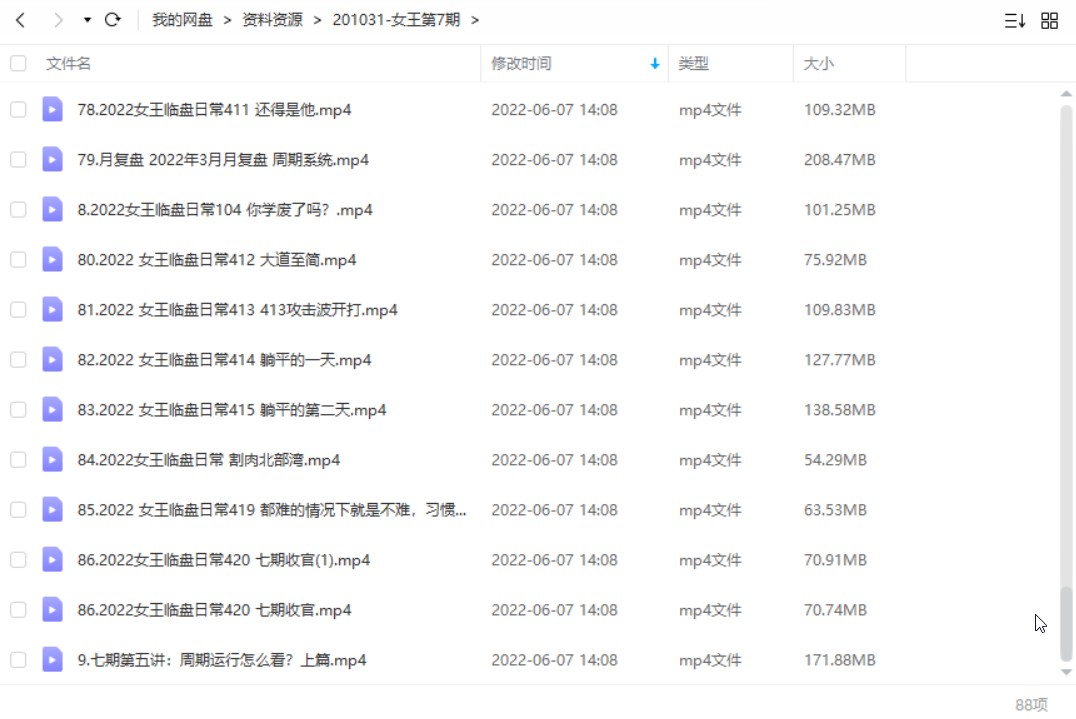Image resolution: width=1076 pixels, height=719 pixels.
Task: Click video icon of 79.月复盘 file
Action: tap(52, 160)
